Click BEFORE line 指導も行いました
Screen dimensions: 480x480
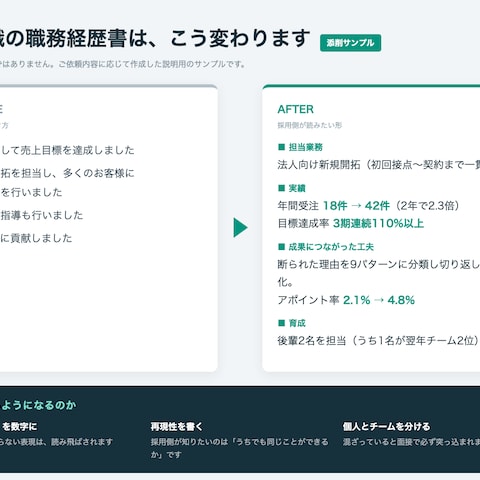pos(42,215)
